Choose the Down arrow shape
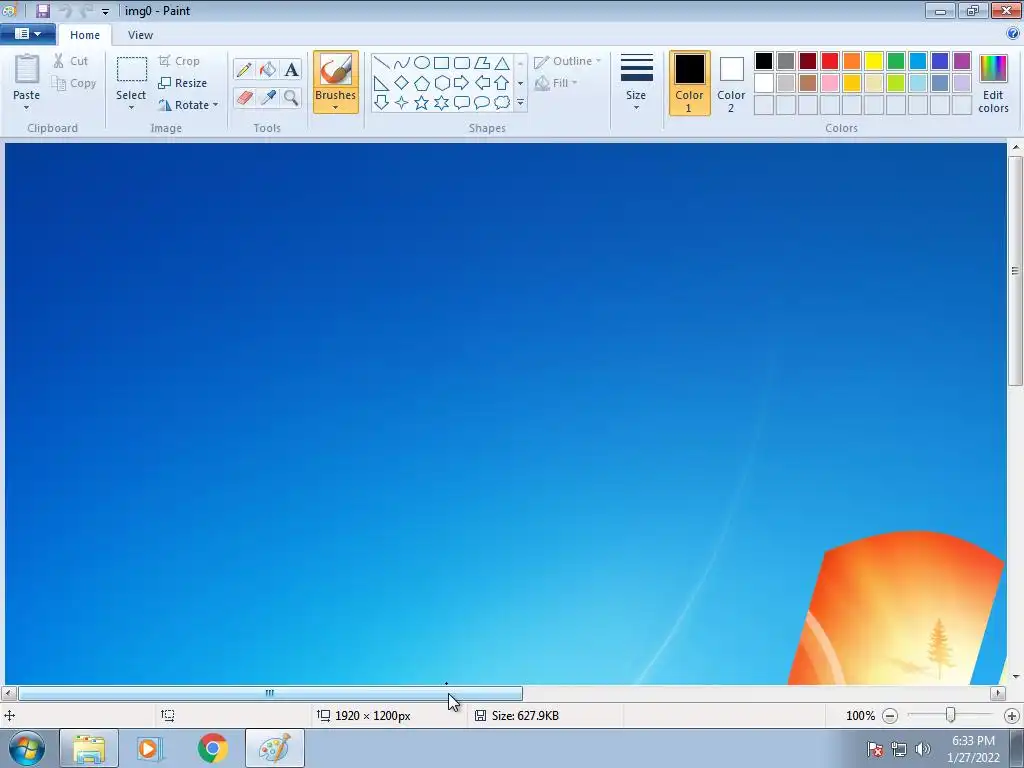 pyautogui.click(x=382, y=103)
